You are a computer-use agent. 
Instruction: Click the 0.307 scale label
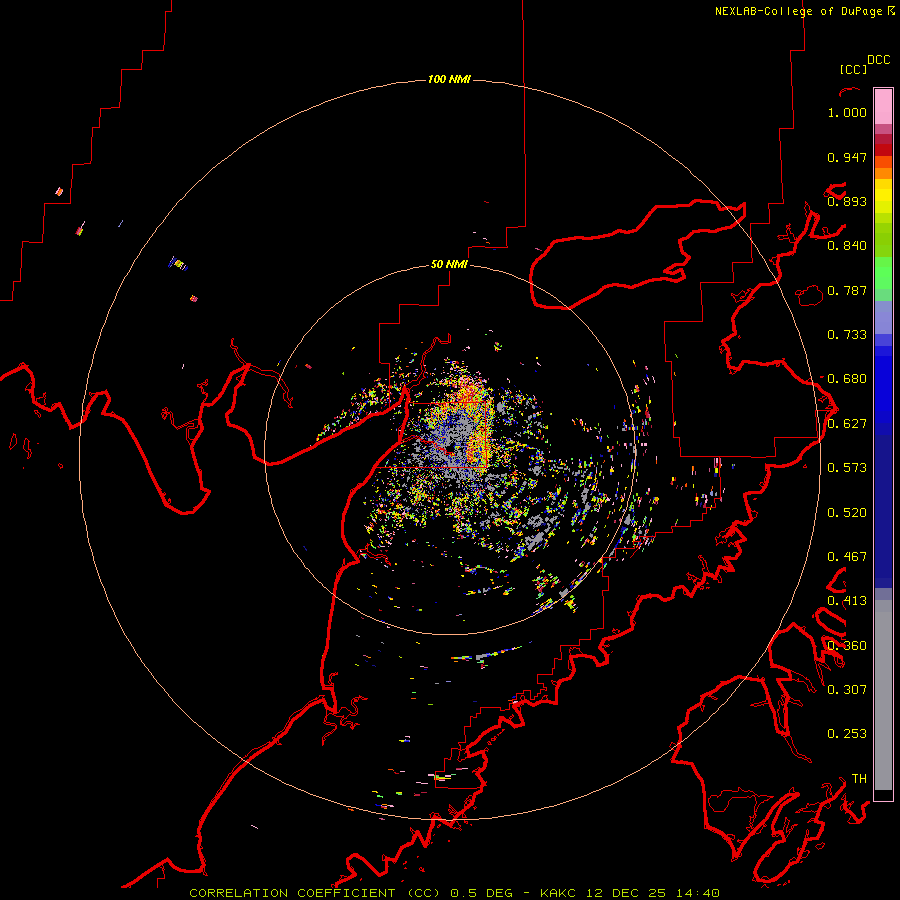pos(847,689)
